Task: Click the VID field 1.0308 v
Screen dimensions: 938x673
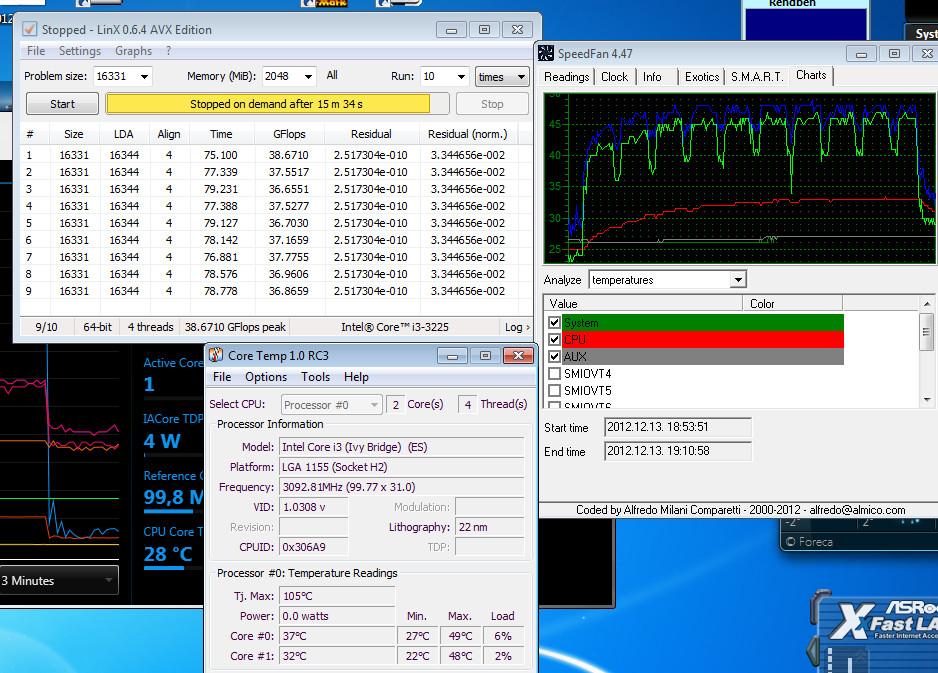Action: pos(313,507)
